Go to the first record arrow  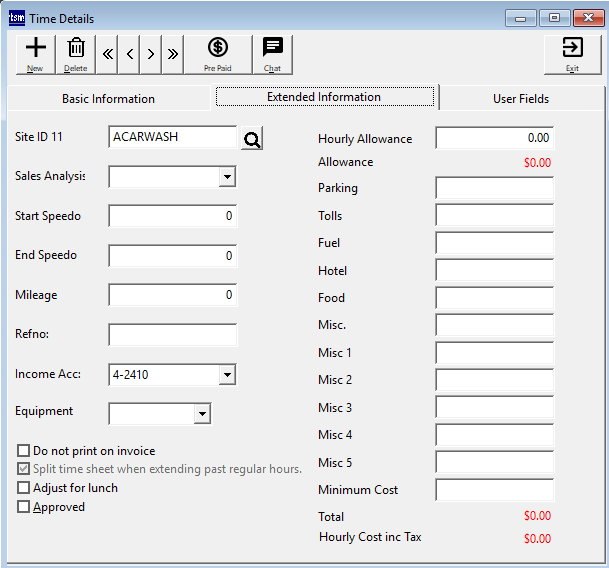click(x=108, y=54)
